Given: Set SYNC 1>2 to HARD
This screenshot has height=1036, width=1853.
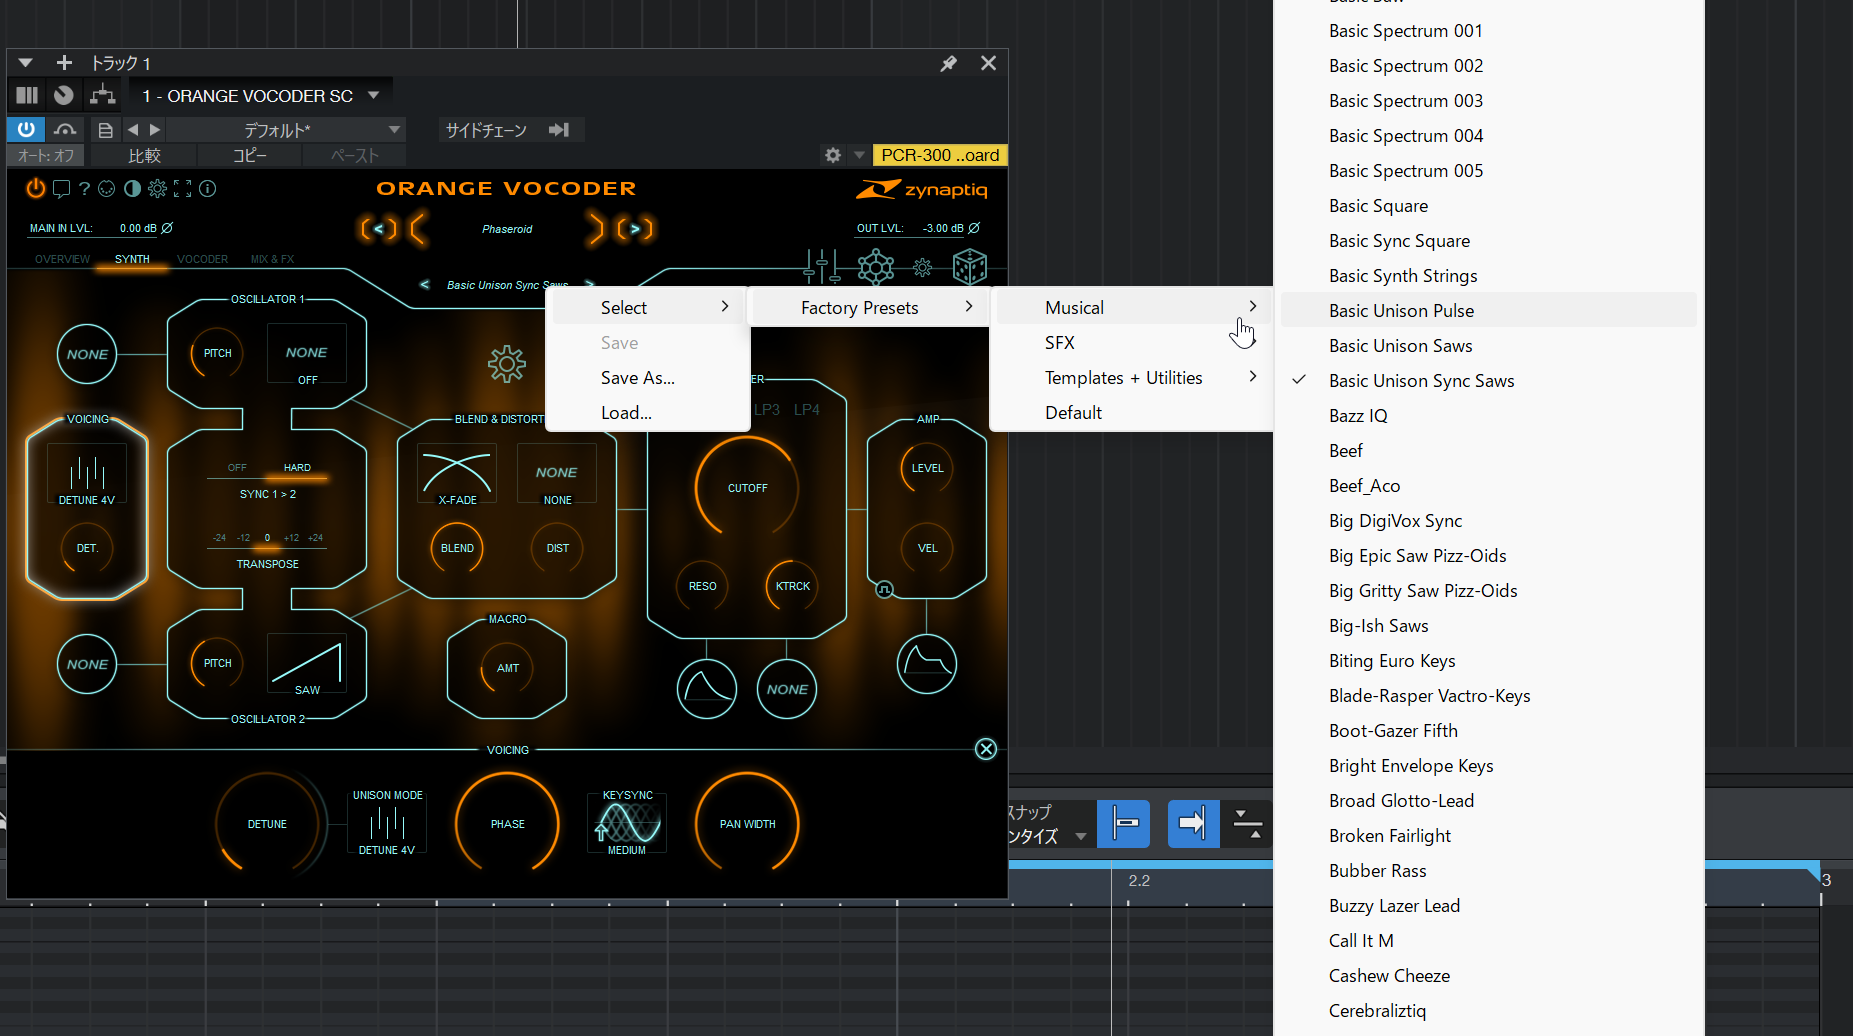Looking at the screenshot, I should [297, 467].
